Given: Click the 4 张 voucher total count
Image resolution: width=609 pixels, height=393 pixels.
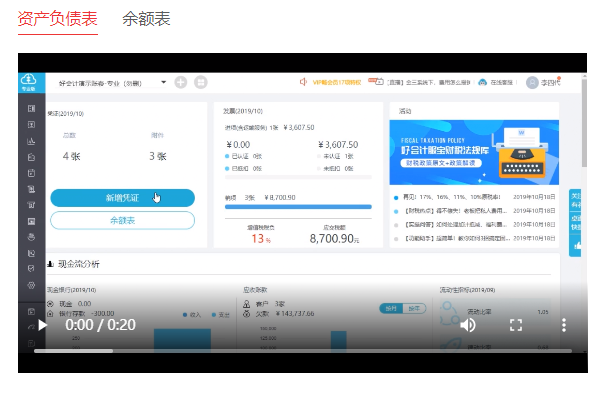Looking at the screenshot, I should coord(71,156).
